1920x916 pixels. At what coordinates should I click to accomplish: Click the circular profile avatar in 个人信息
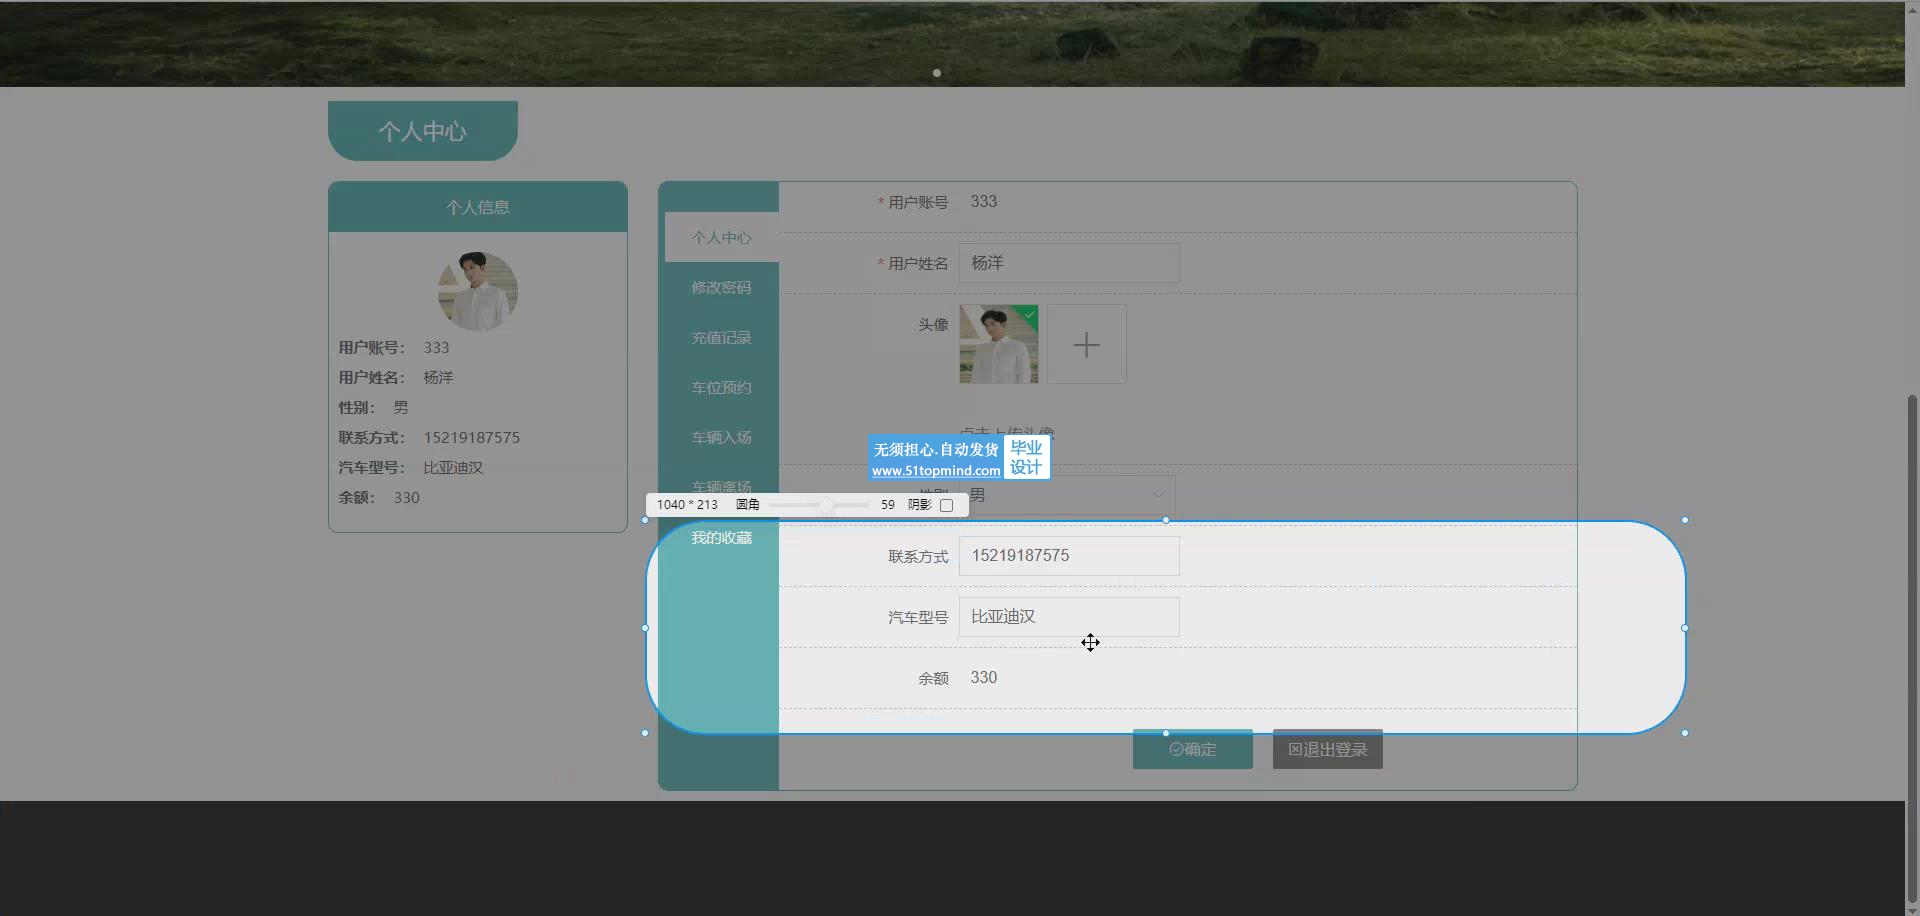click(478, 291)
